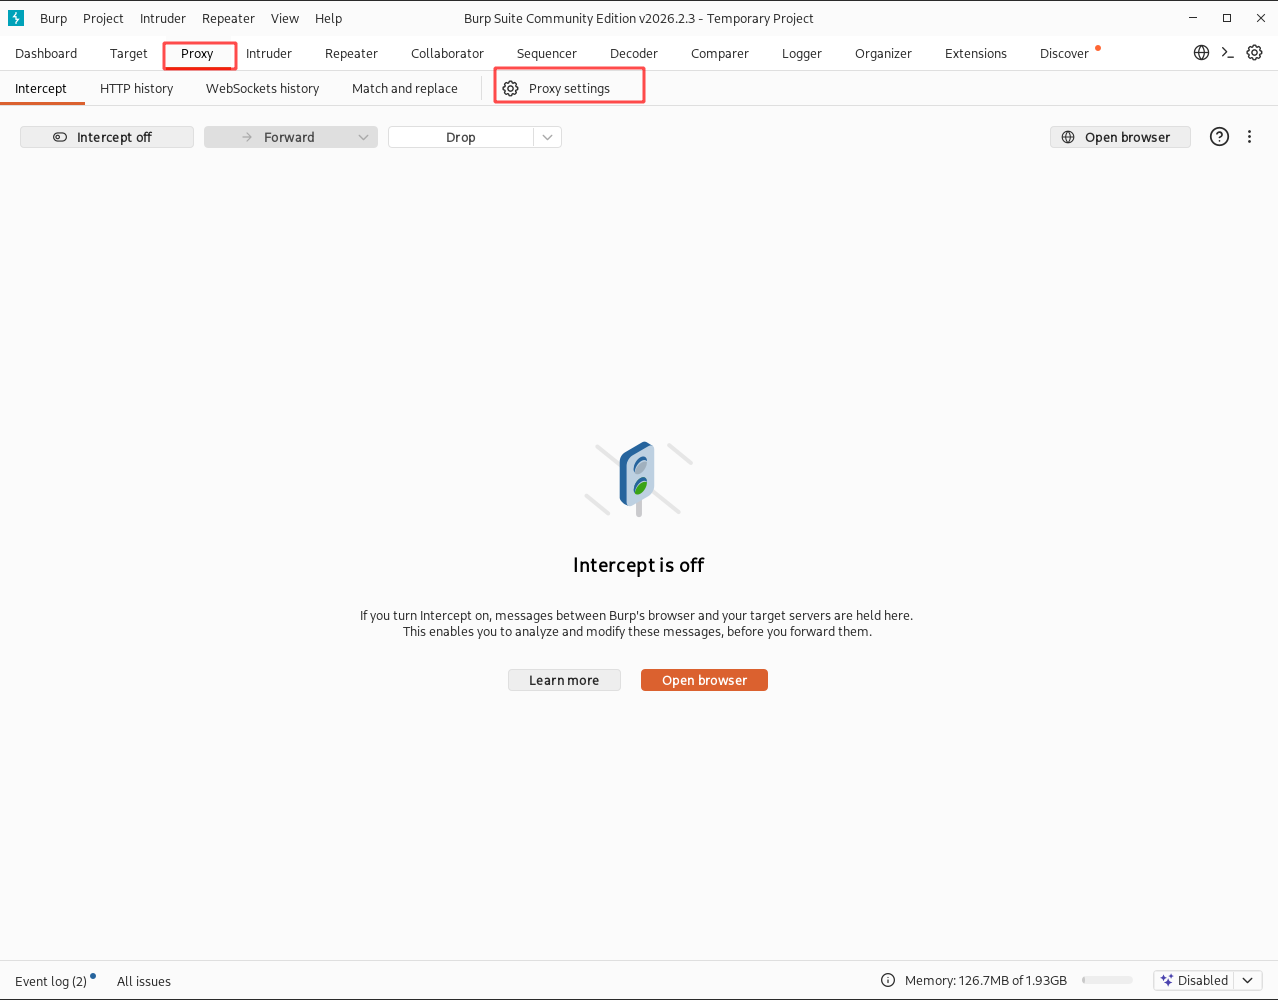Click the gray Open browser toolbar button
The width and height of the screenshot is (1278, 1000).
[1120, 137]
